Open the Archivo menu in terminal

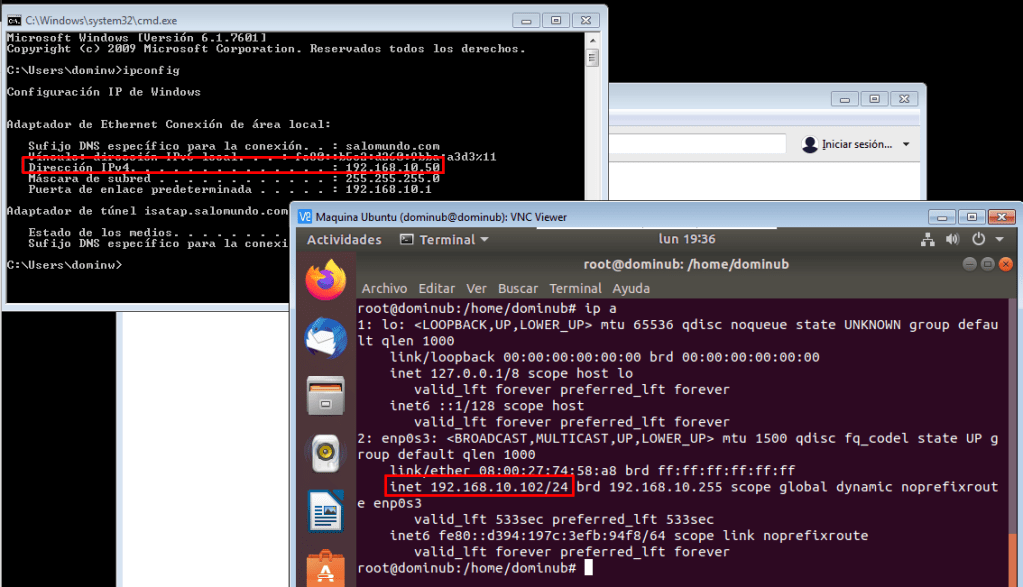tap(384, 288)
